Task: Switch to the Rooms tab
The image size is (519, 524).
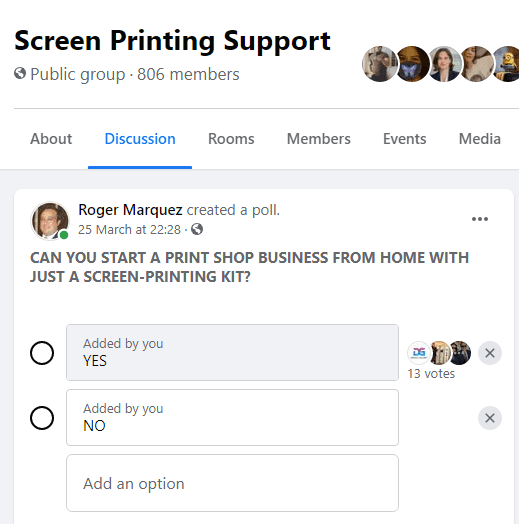Action: [x=231, y=139]
